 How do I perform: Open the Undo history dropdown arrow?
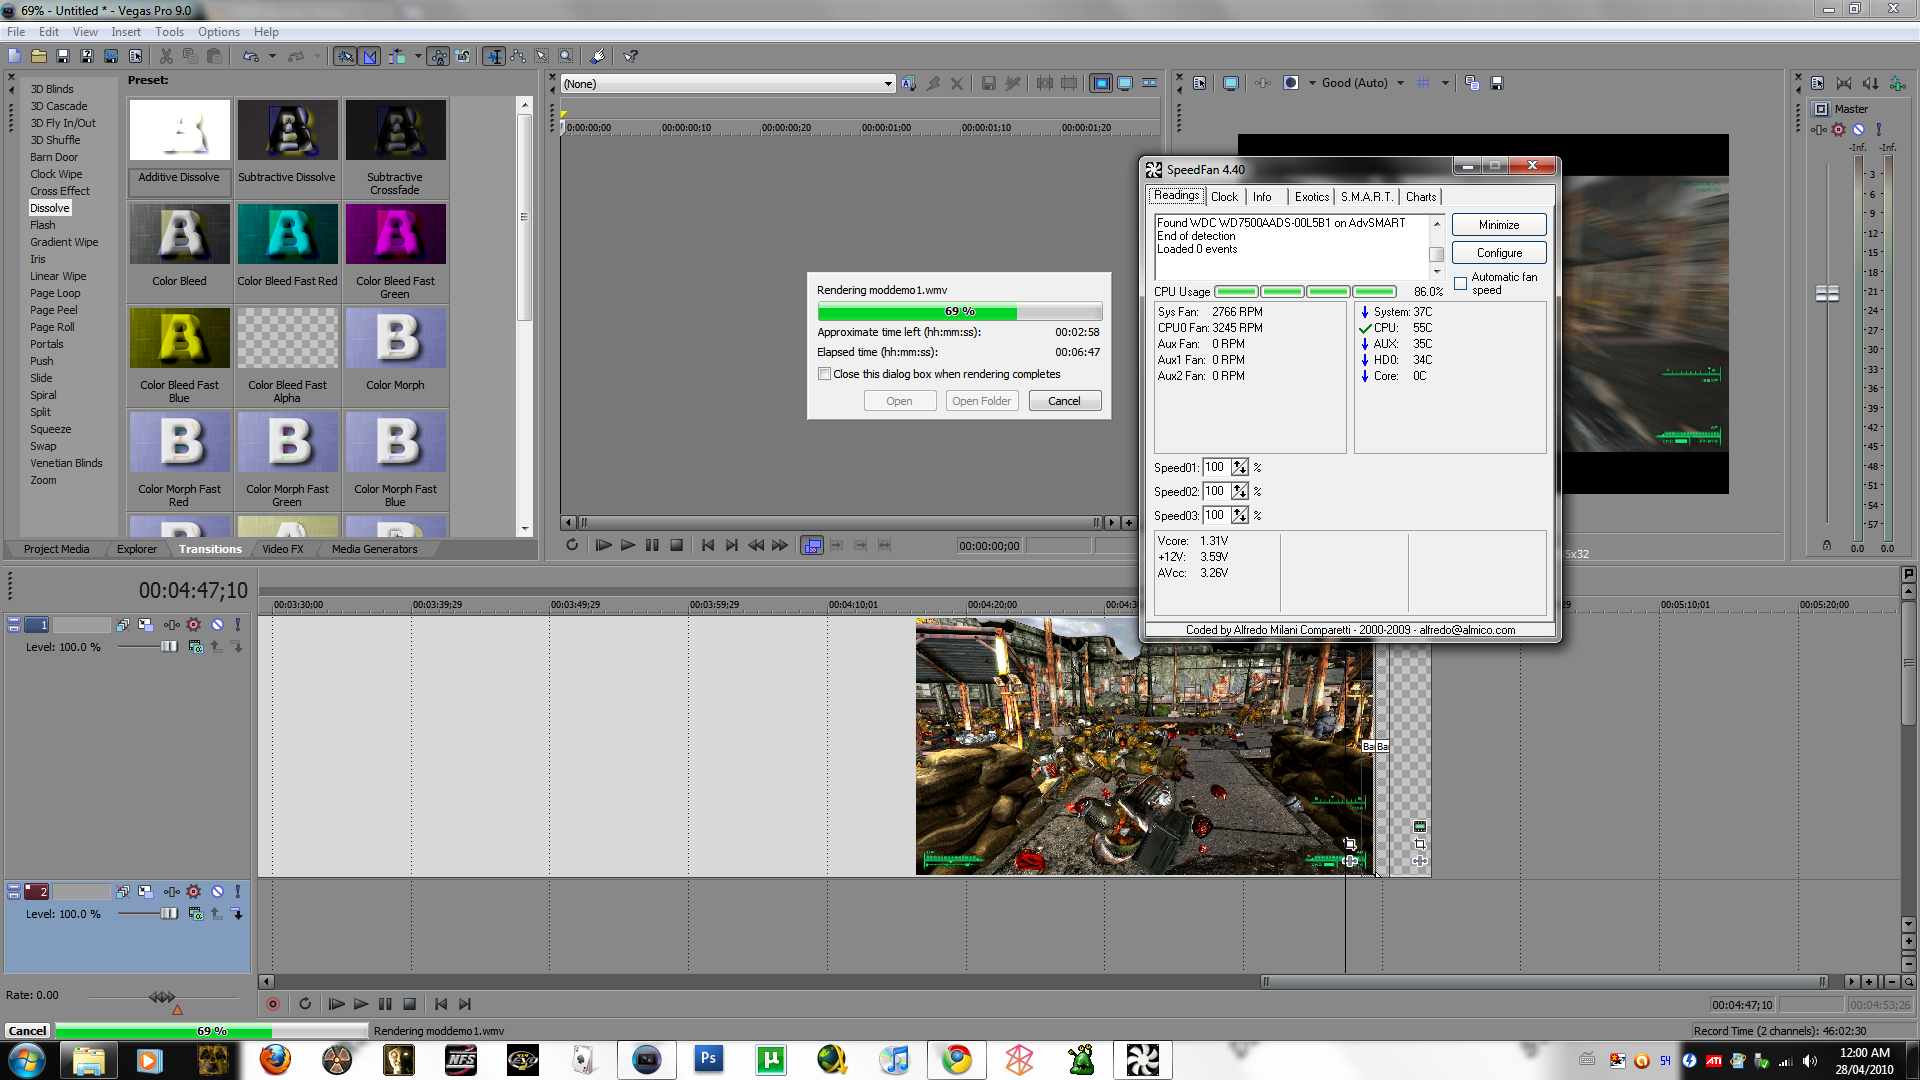pos(272,56)
